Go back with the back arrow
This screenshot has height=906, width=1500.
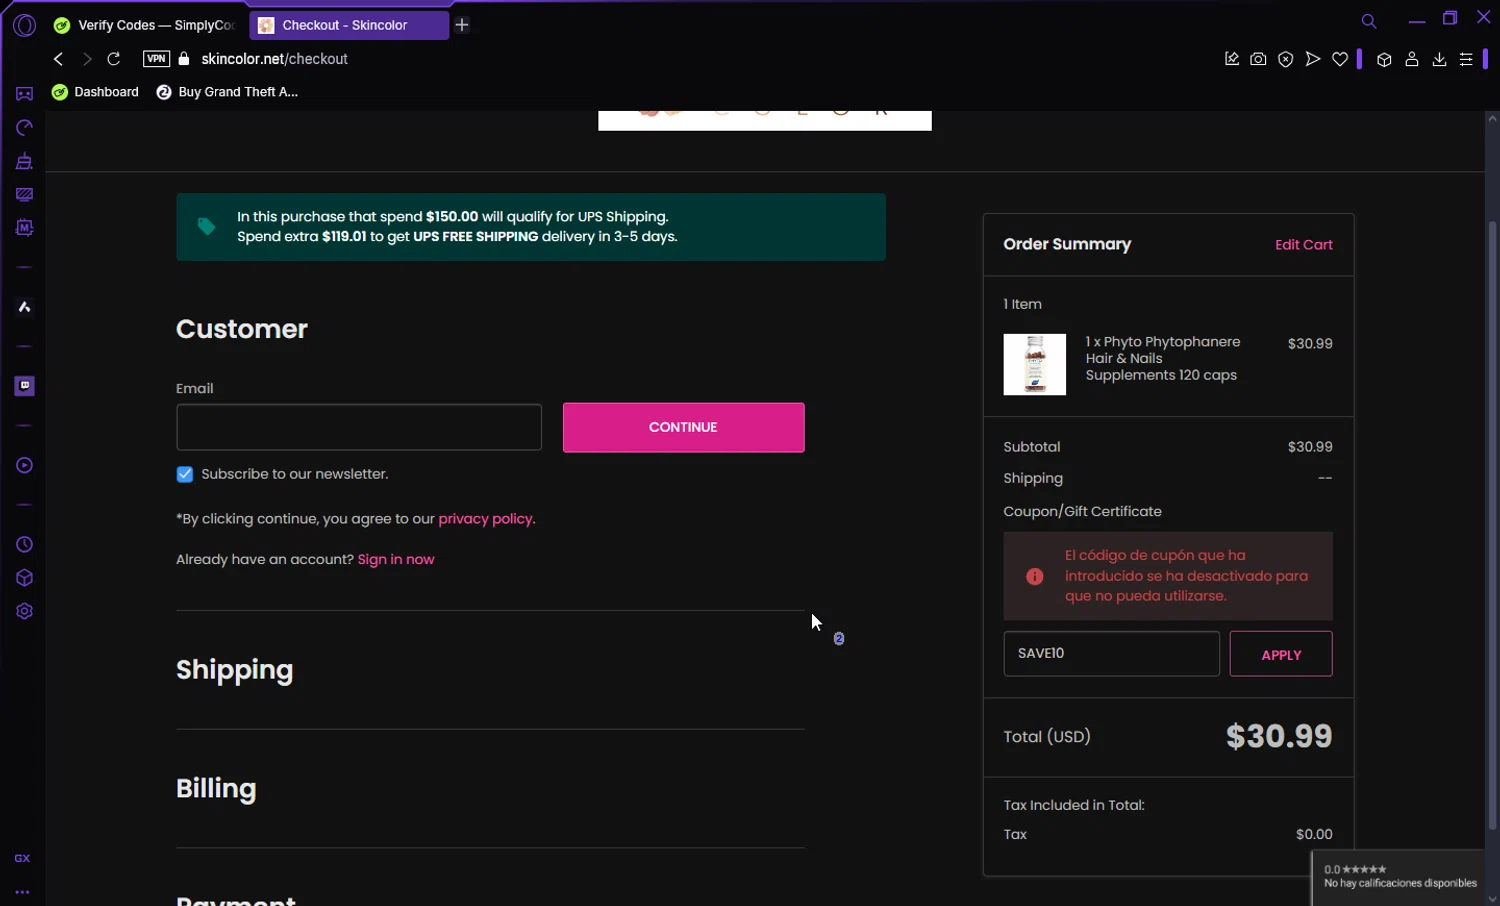coord(58,59)
